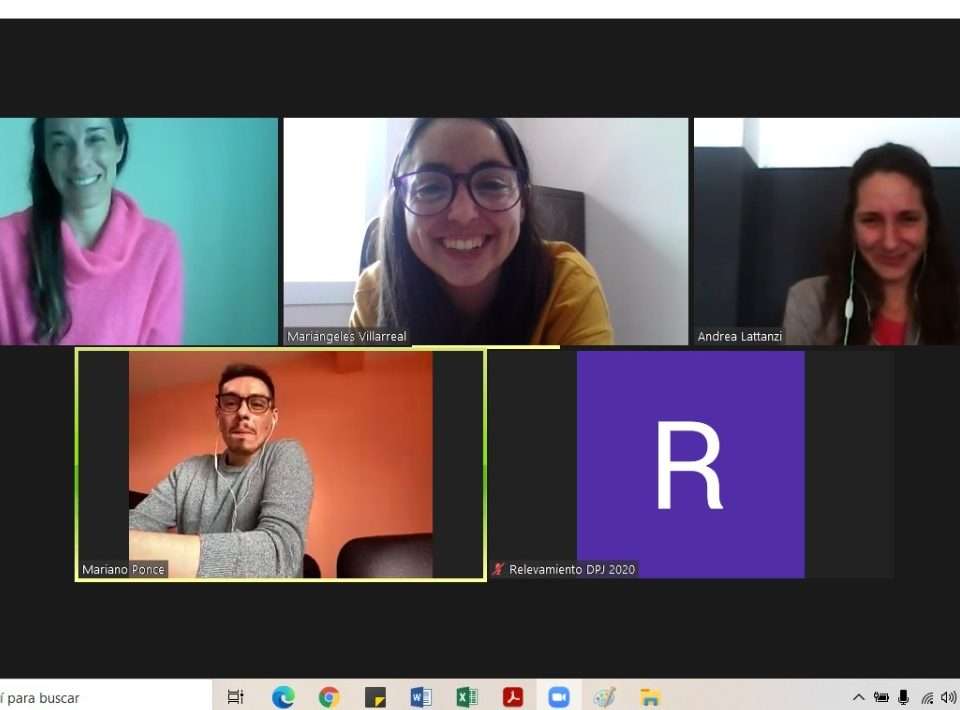Click the Windows search box
The image size is (960, 710).
[104, 697]
